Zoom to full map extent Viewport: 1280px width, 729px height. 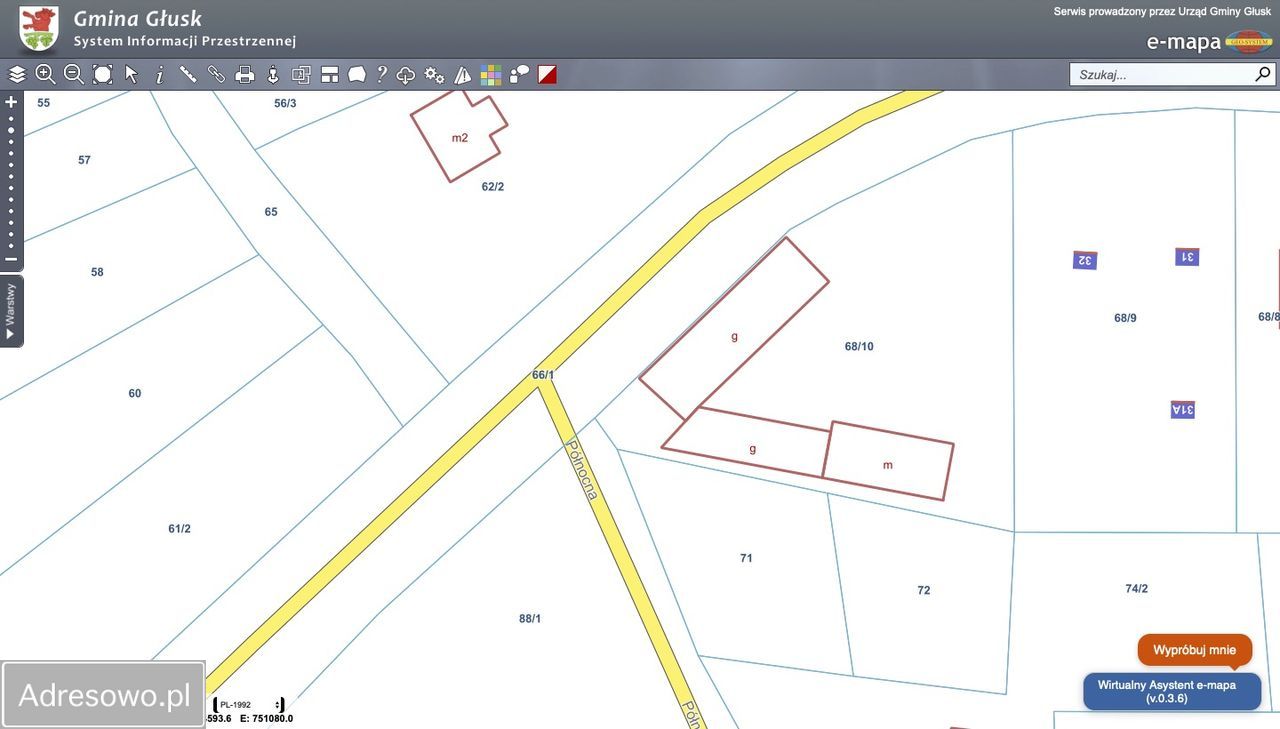pyautogui.click(x=103, y=75)
